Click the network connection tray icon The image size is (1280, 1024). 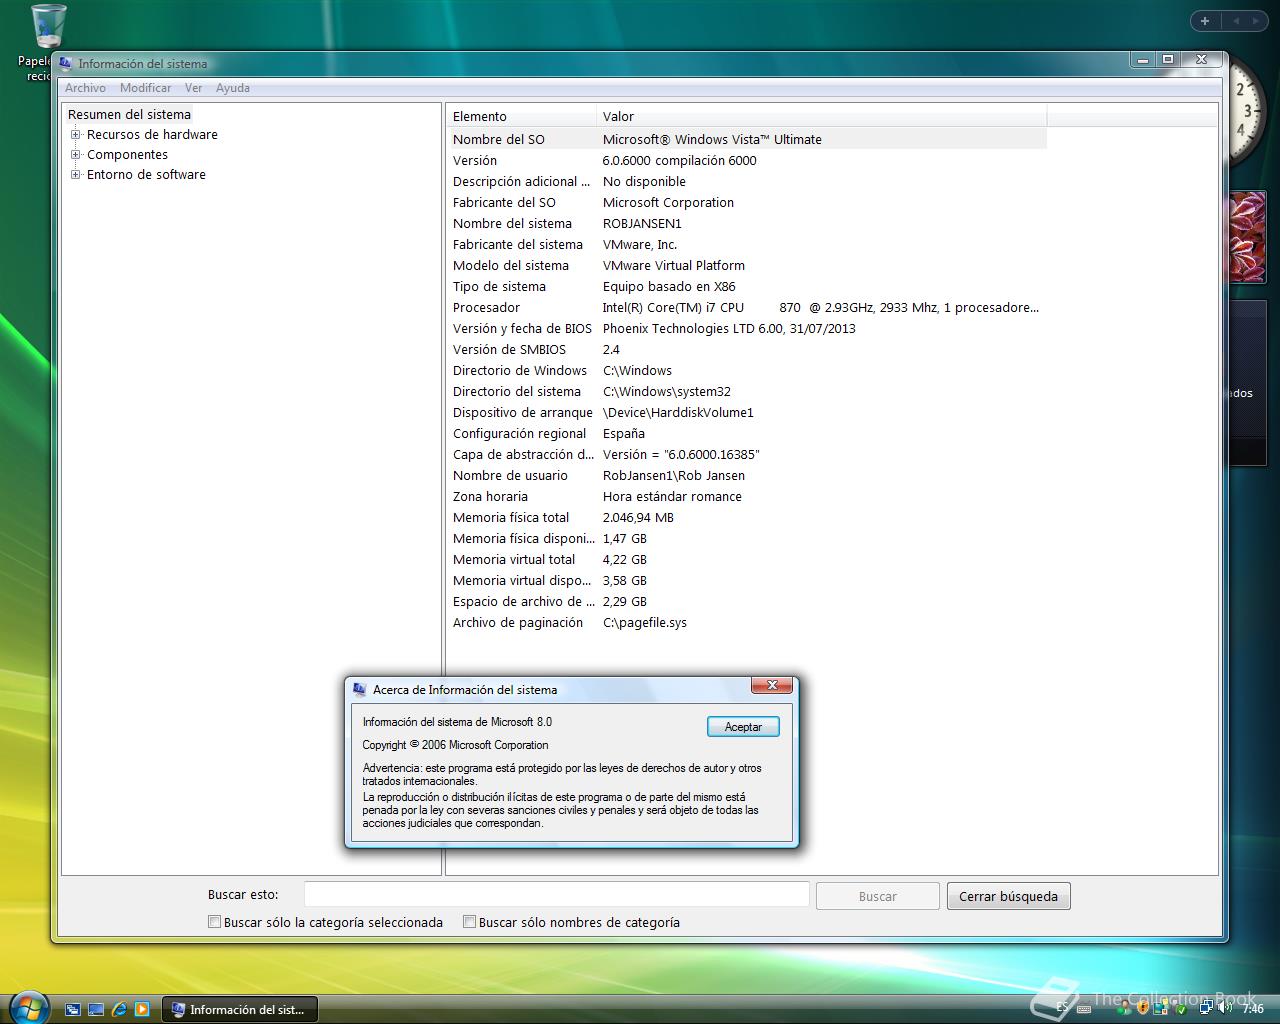[x=1206, y=1007]
